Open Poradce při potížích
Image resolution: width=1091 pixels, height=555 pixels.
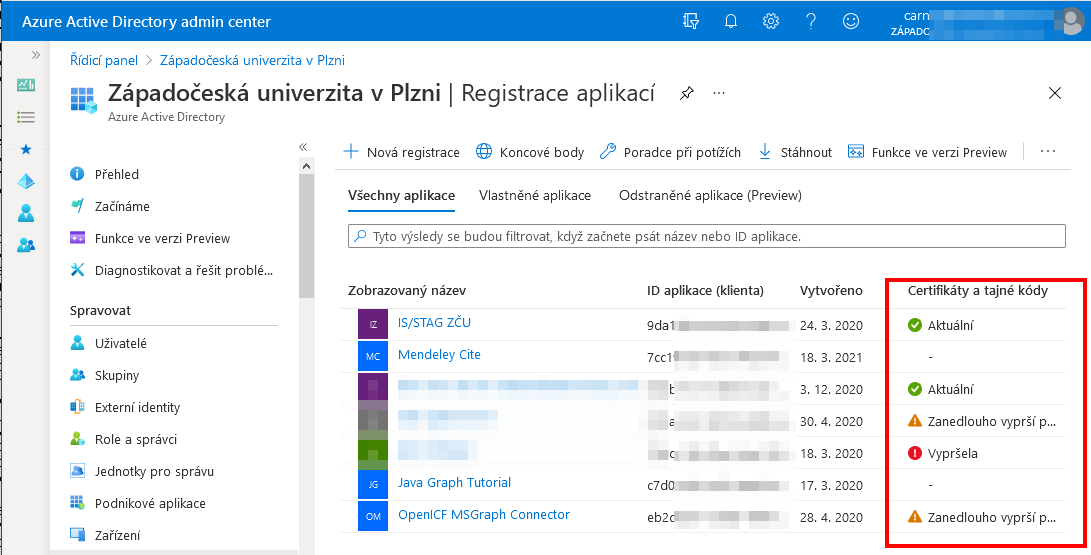670,152
